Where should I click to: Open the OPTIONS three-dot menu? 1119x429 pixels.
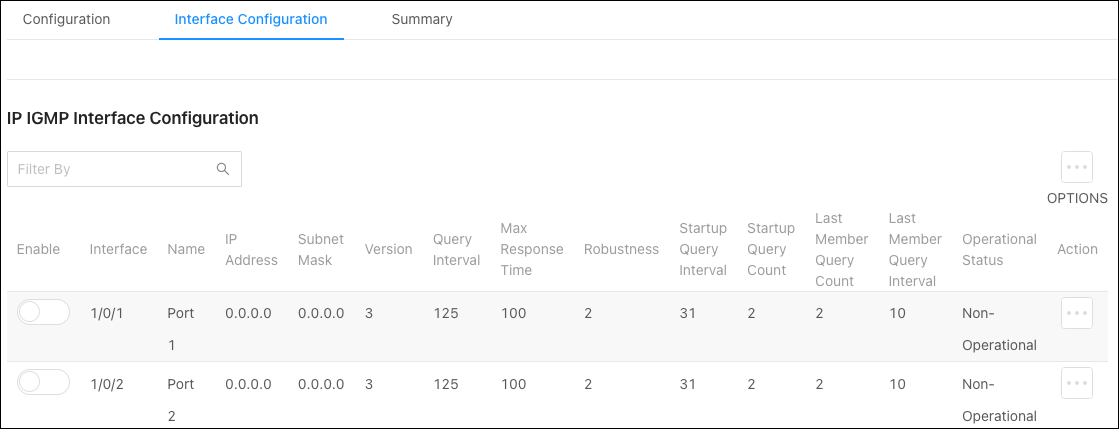coord(1076,168)
